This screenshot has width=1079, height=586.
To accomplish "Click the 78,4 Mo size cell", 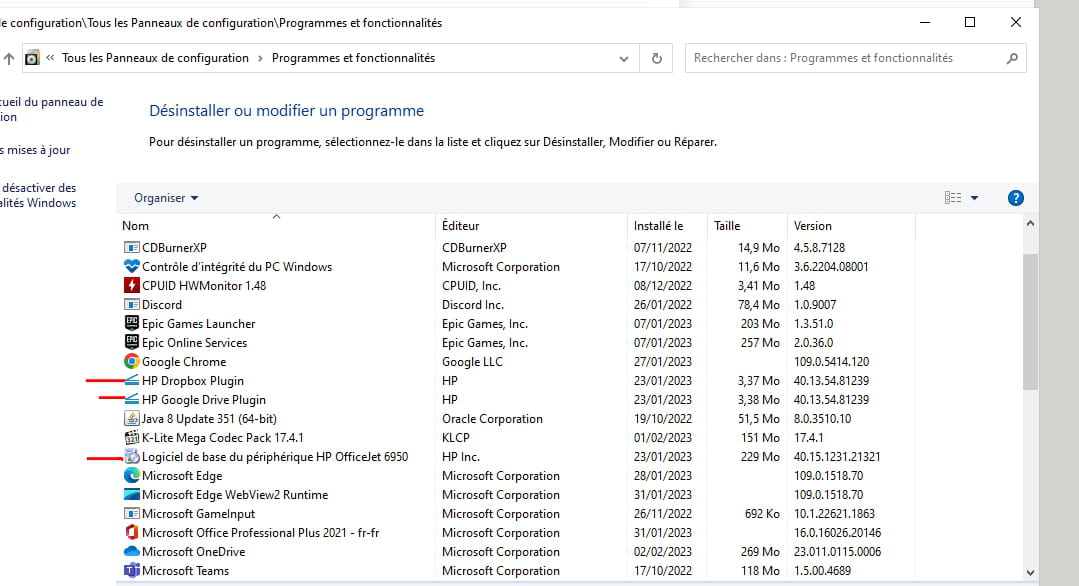I will (x=758, y=304).
